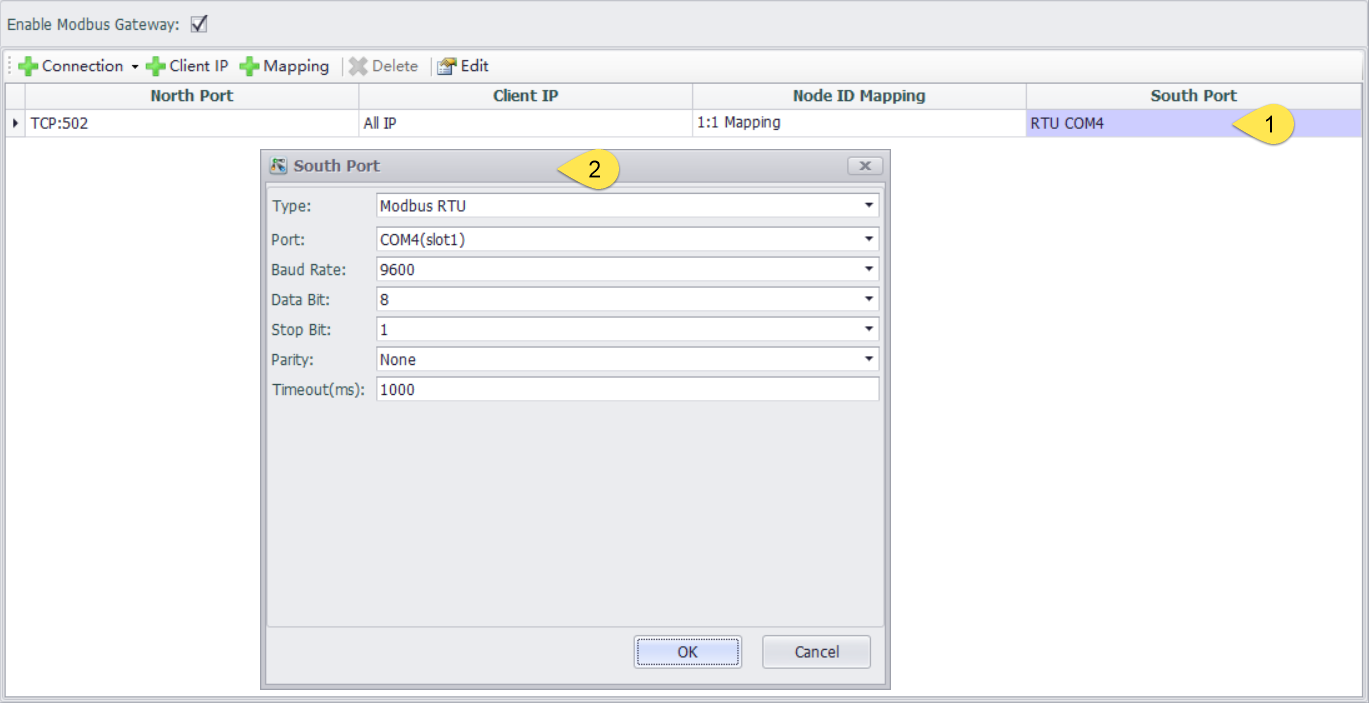Click the green plus Connection icon
The width and height of the screenshot is (1369, 703).
[28, 66]
